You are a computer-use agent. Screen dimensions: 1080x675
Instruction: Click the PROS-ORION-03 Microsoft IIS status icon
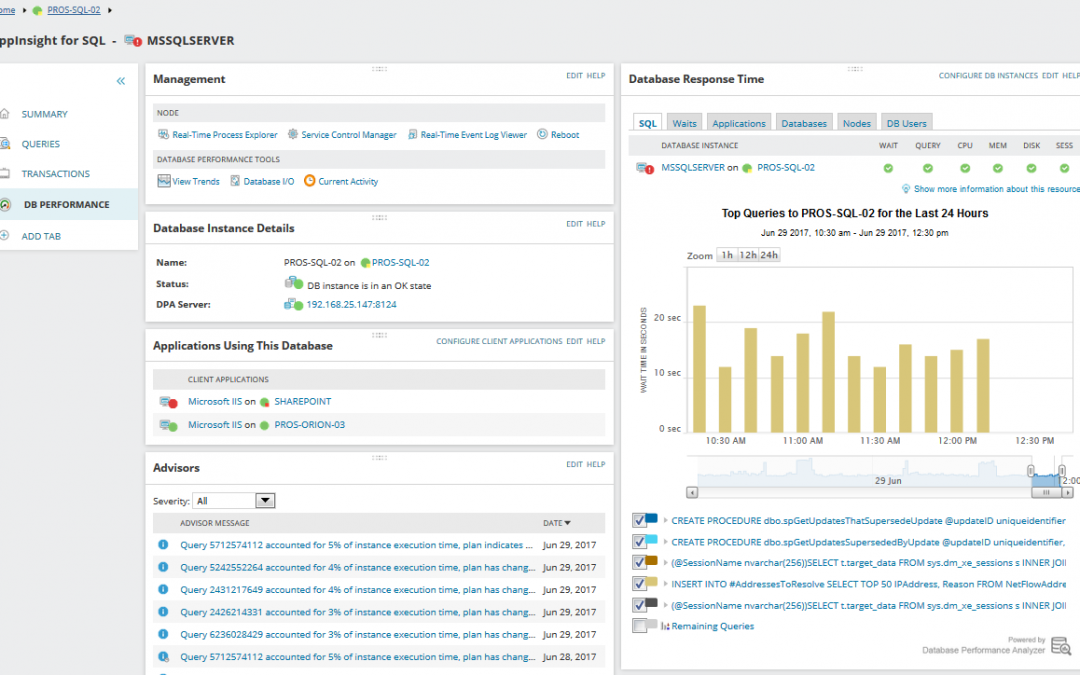[169, 425]
